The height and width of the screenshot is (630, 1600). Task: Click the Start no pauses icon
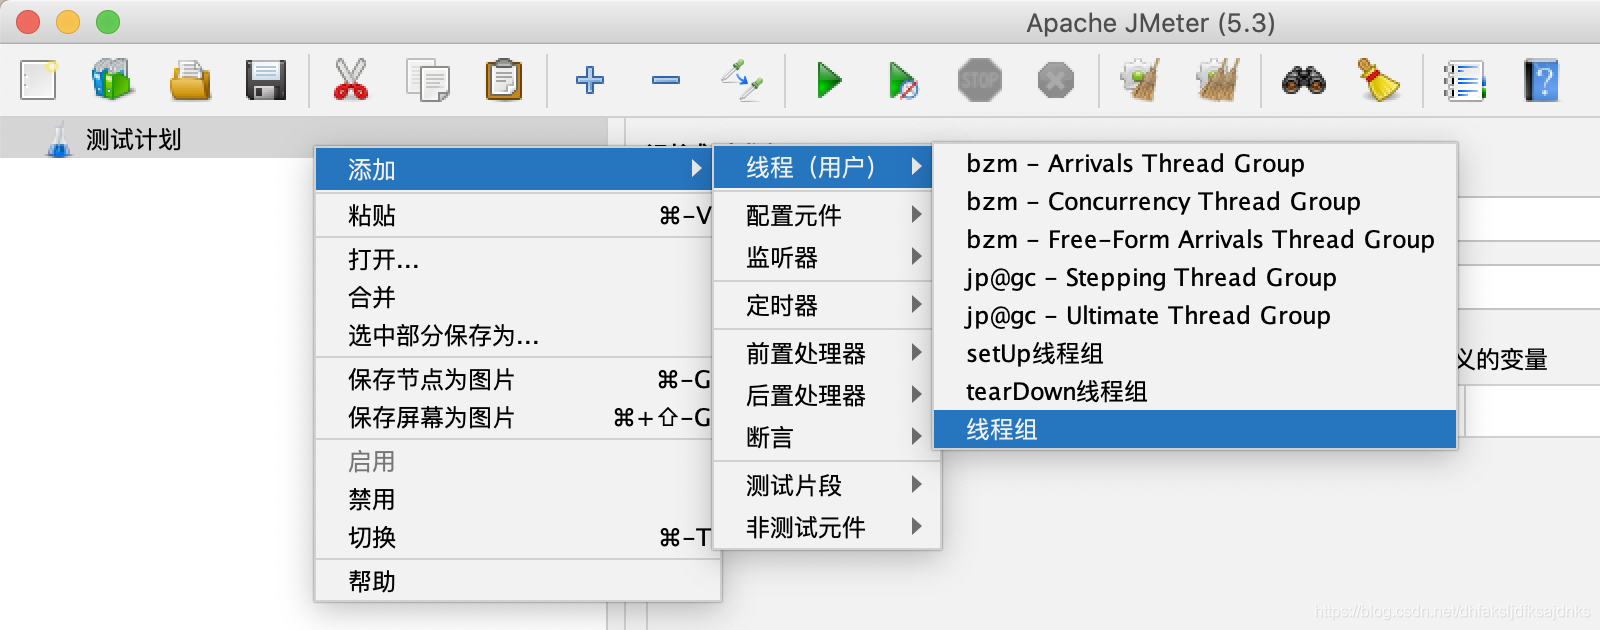903,80
